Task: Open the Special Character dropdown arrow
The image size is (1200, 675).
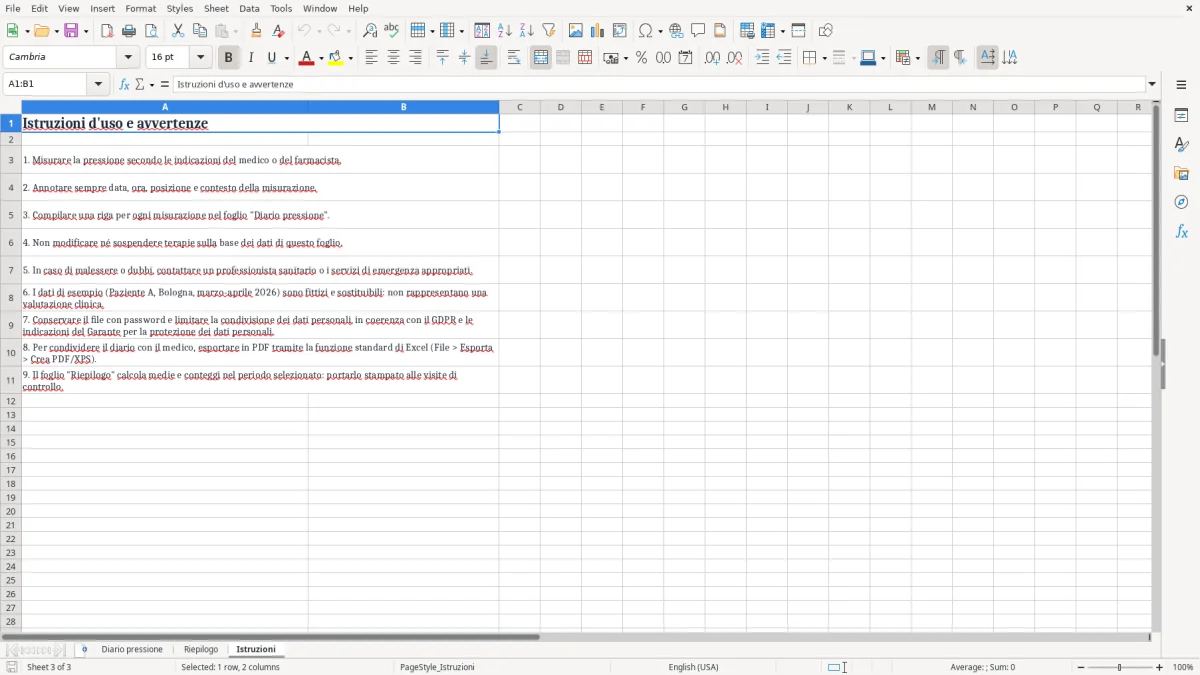Action: (660, 31)
